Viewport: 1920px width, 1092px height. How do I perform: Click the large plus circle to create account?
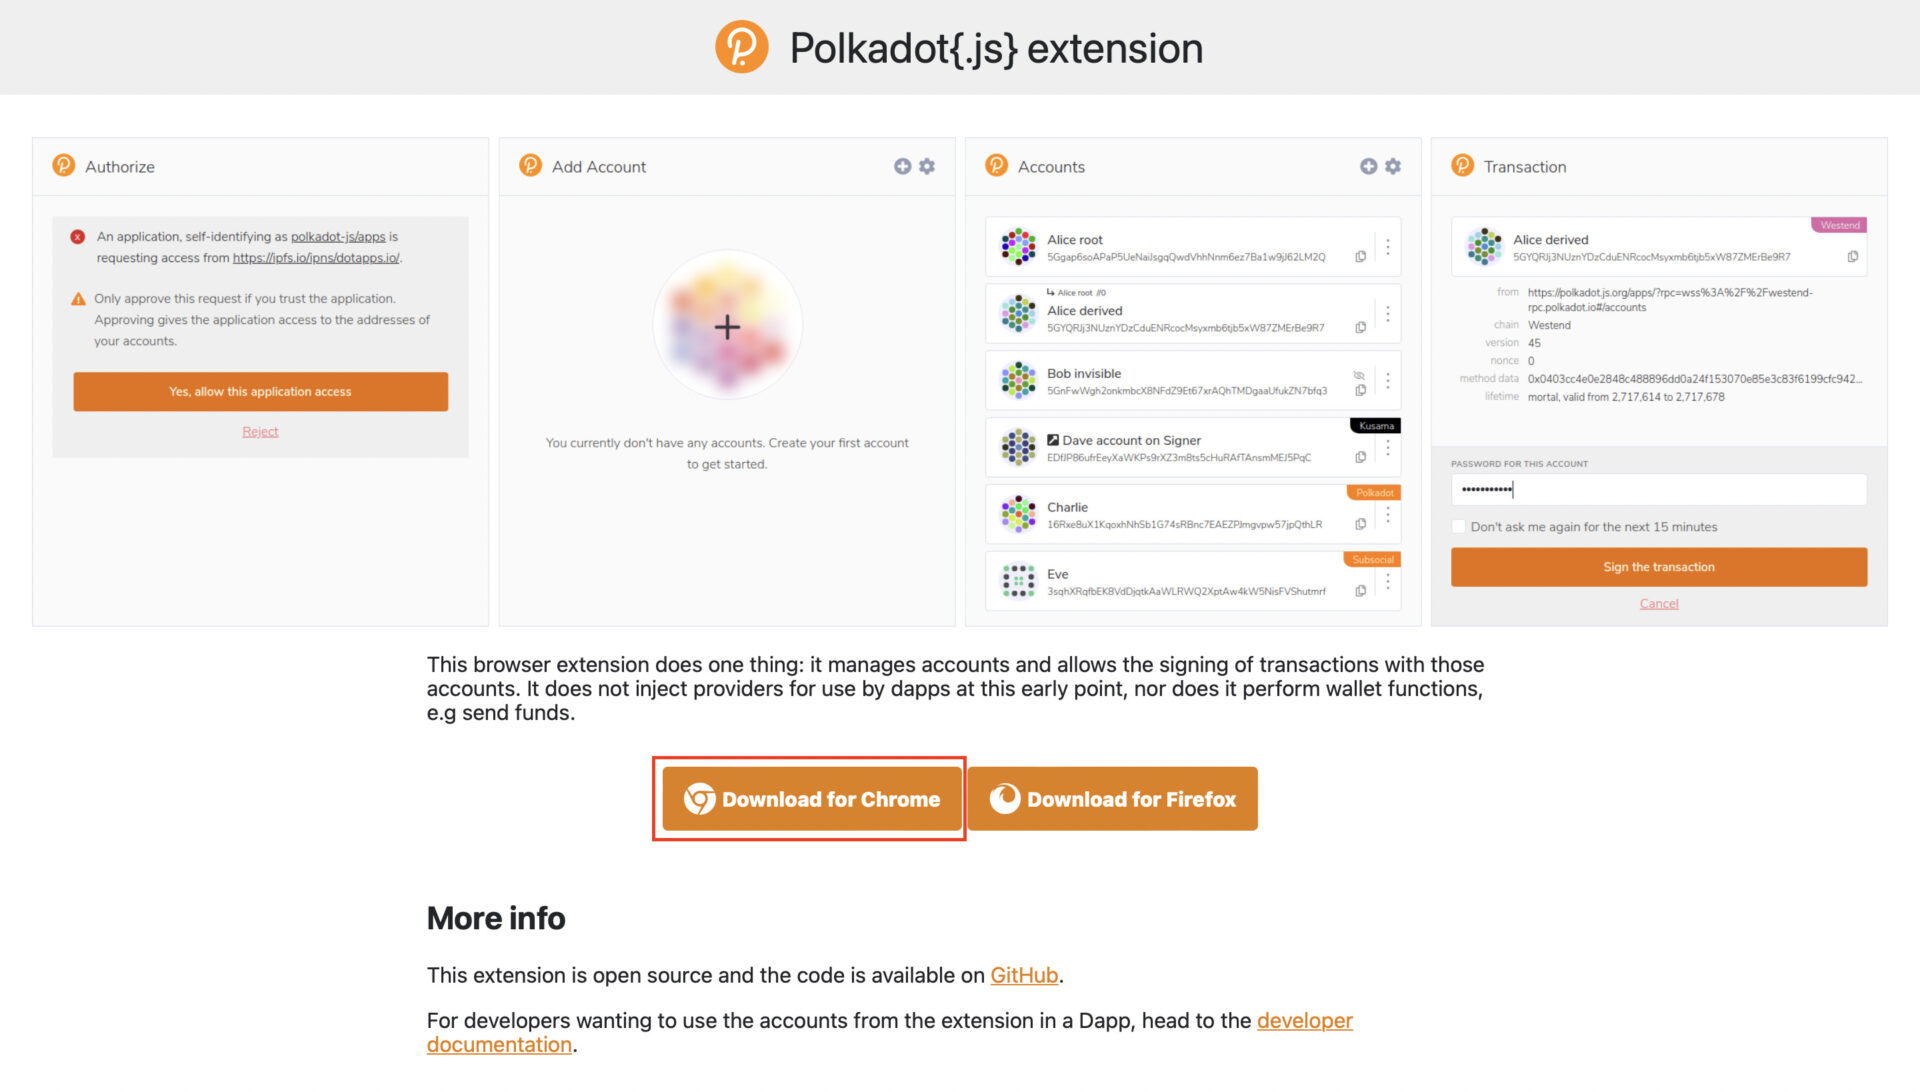[x=727, y=326]
